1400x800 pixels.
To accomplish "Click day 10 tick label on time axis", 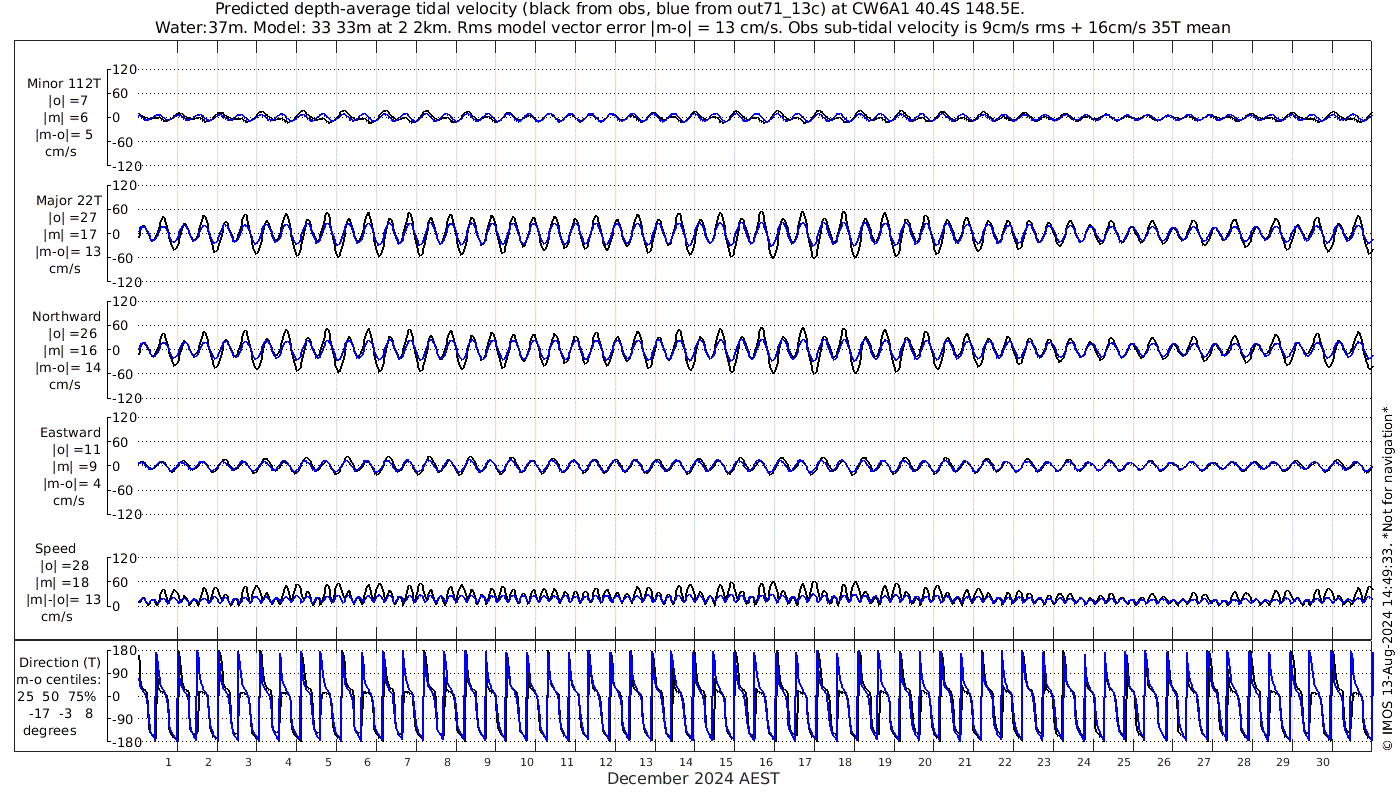I will click(526, 762).
